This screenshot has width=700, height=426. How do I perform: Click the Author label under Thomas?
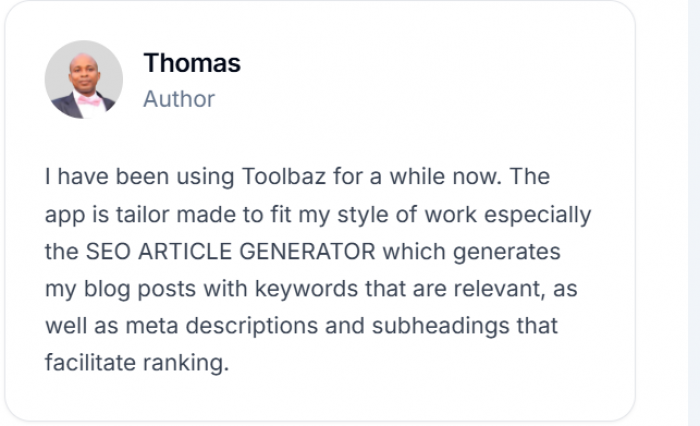point(179,99)
